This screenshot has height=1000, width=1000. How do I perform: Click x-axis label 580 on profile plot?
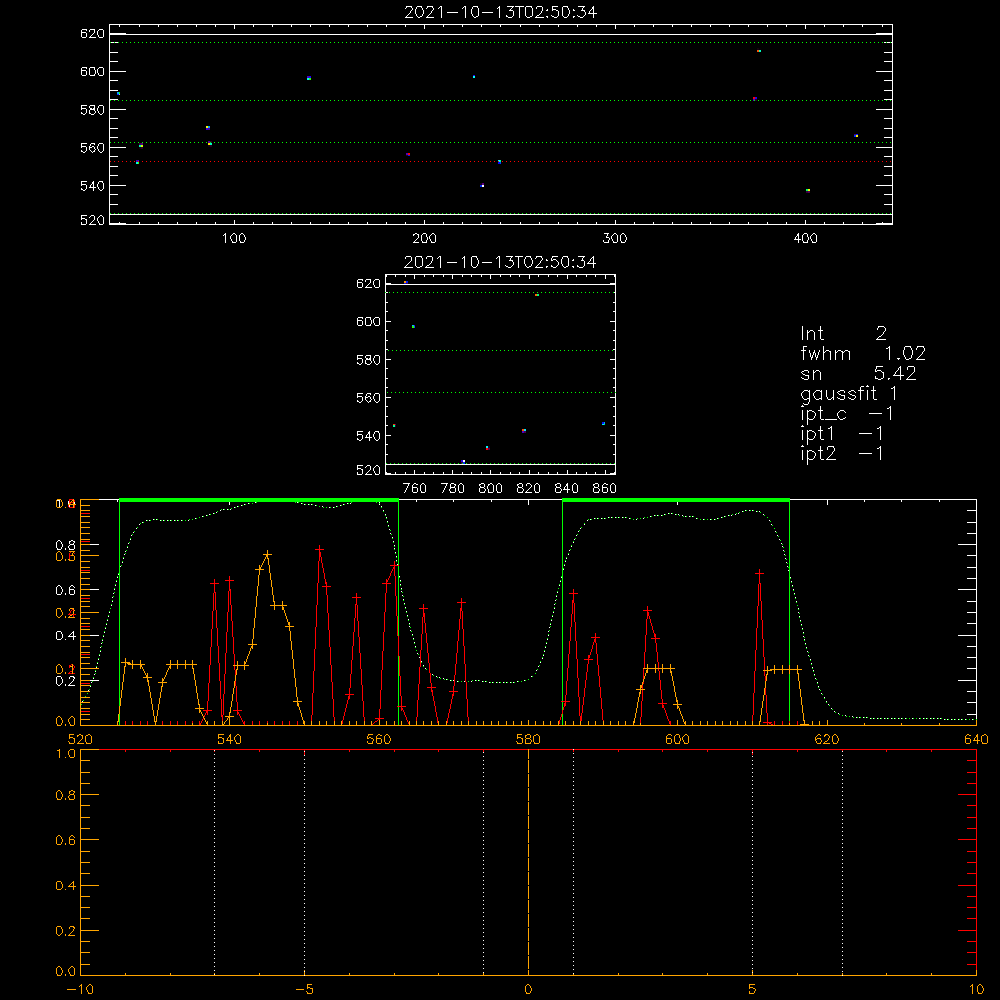pos(528,739)
